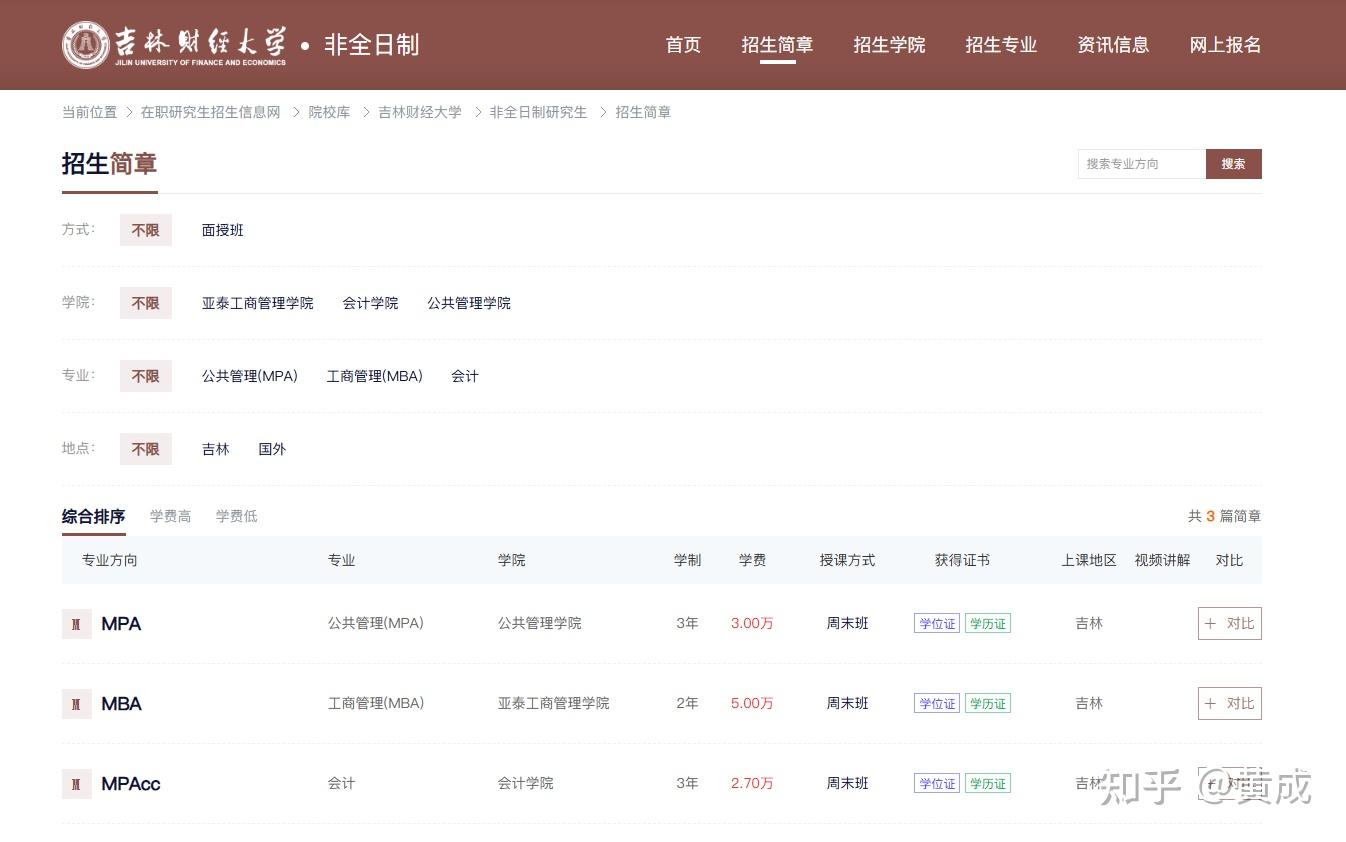Go to 招生学院 in navigation
Screen dimensions: 1346x842
(889, 45)
